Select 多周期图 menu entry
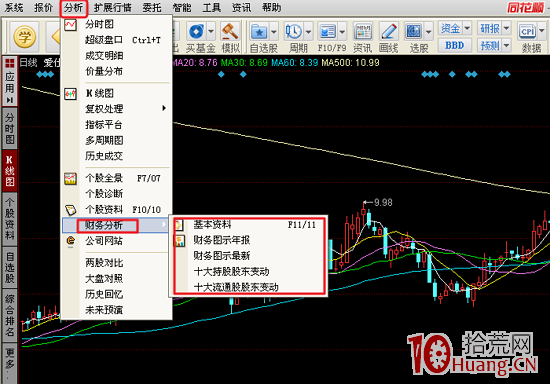550x384 pixels. (117, 141)
